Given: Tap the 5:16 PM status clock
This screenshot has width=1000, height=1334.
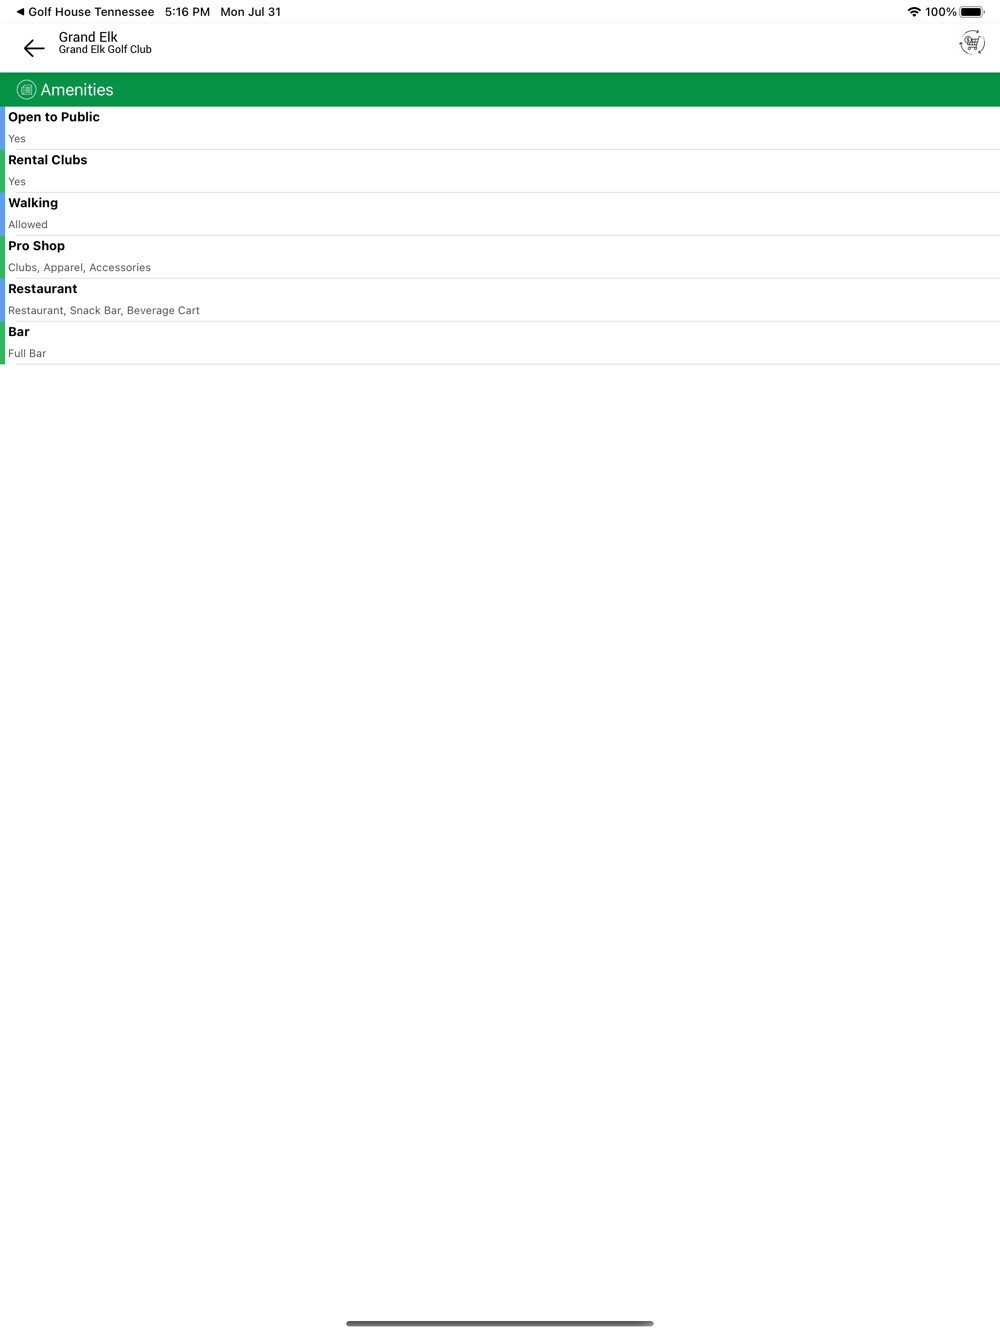Looking at the screenshot, I should (x=187, y=12).
